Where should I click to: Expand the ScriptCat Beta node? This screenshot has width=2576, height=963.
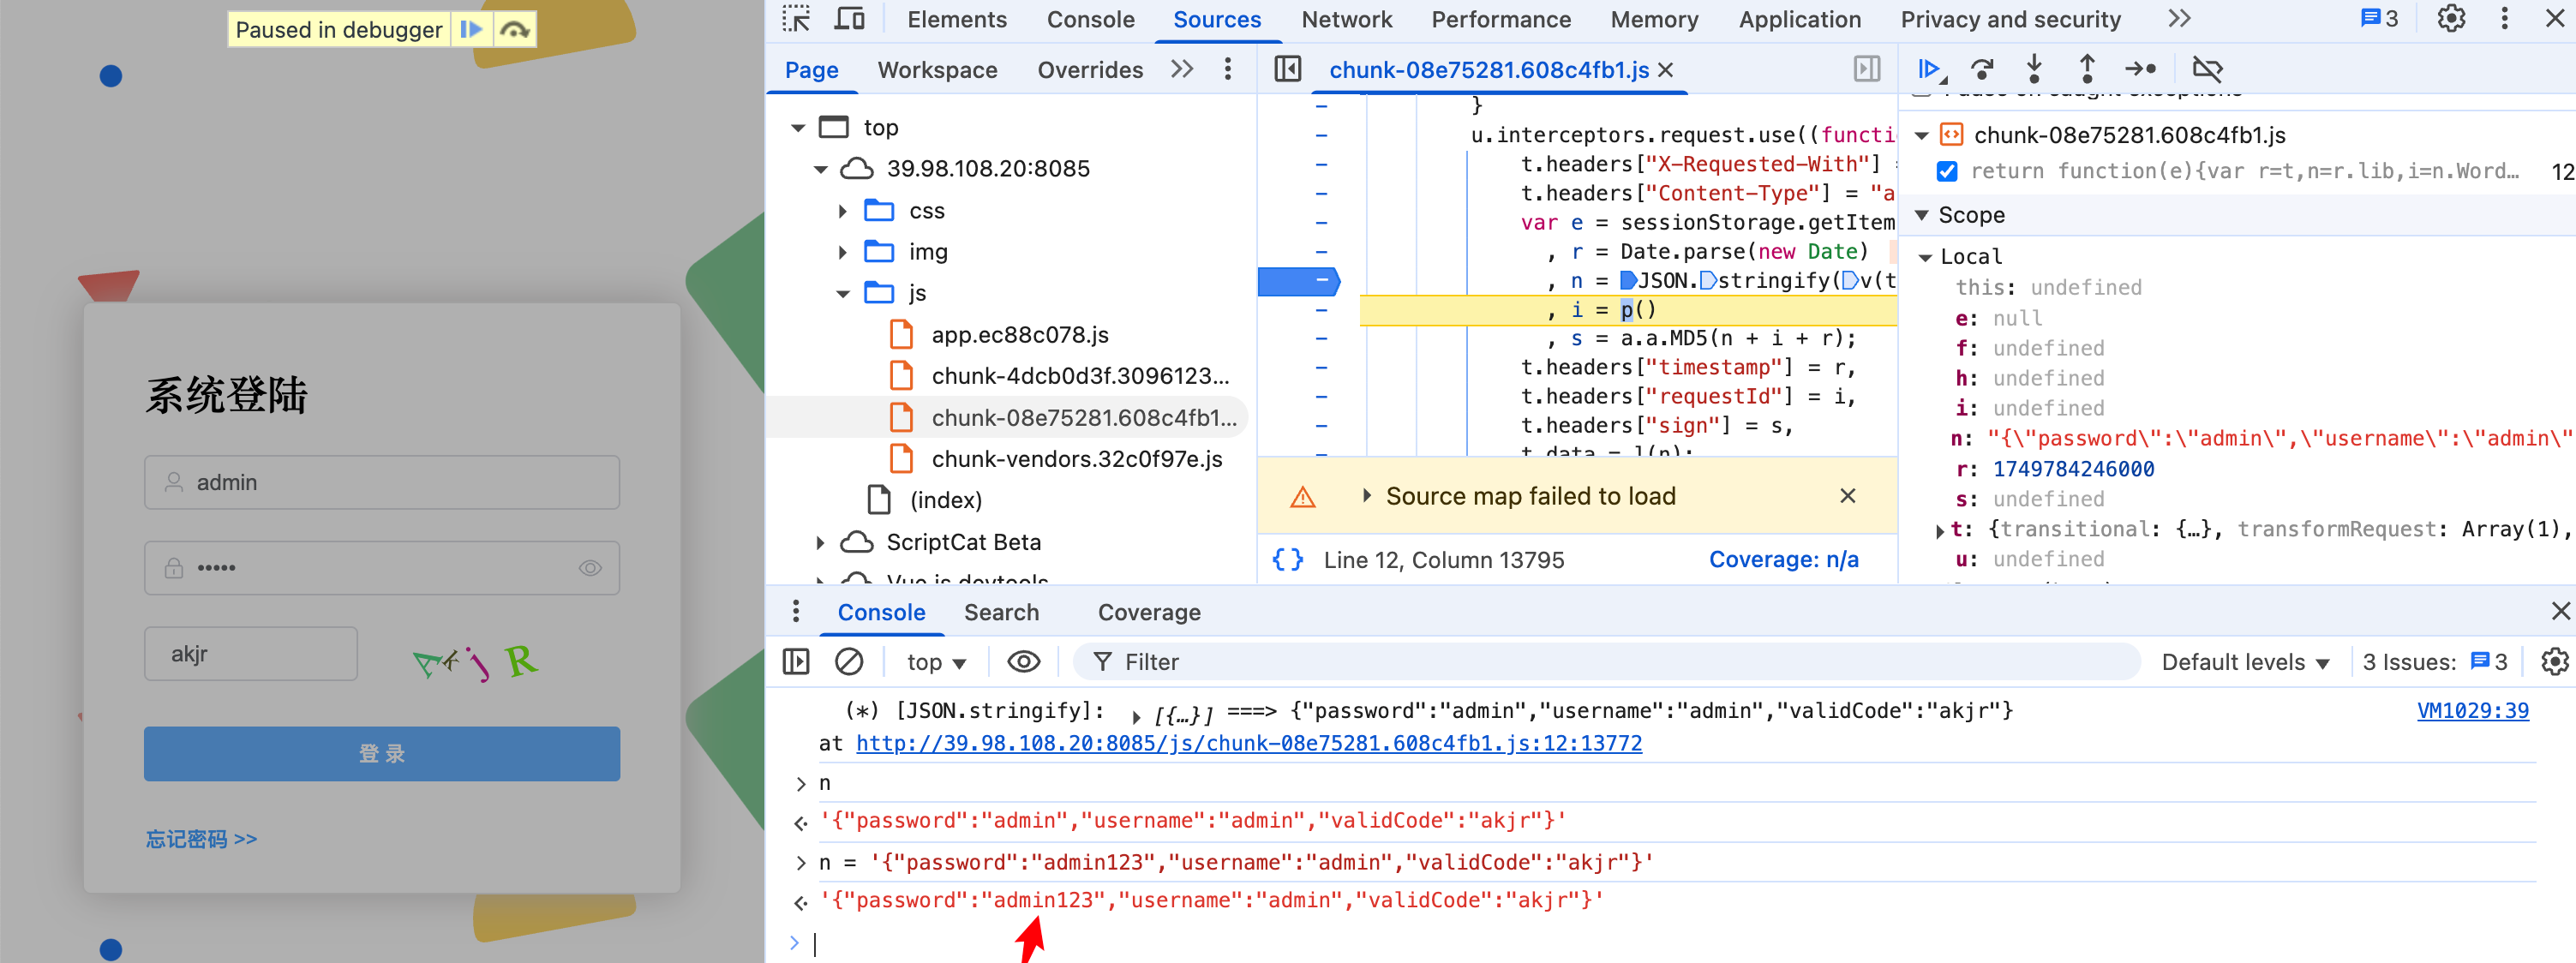click(820, 543)
